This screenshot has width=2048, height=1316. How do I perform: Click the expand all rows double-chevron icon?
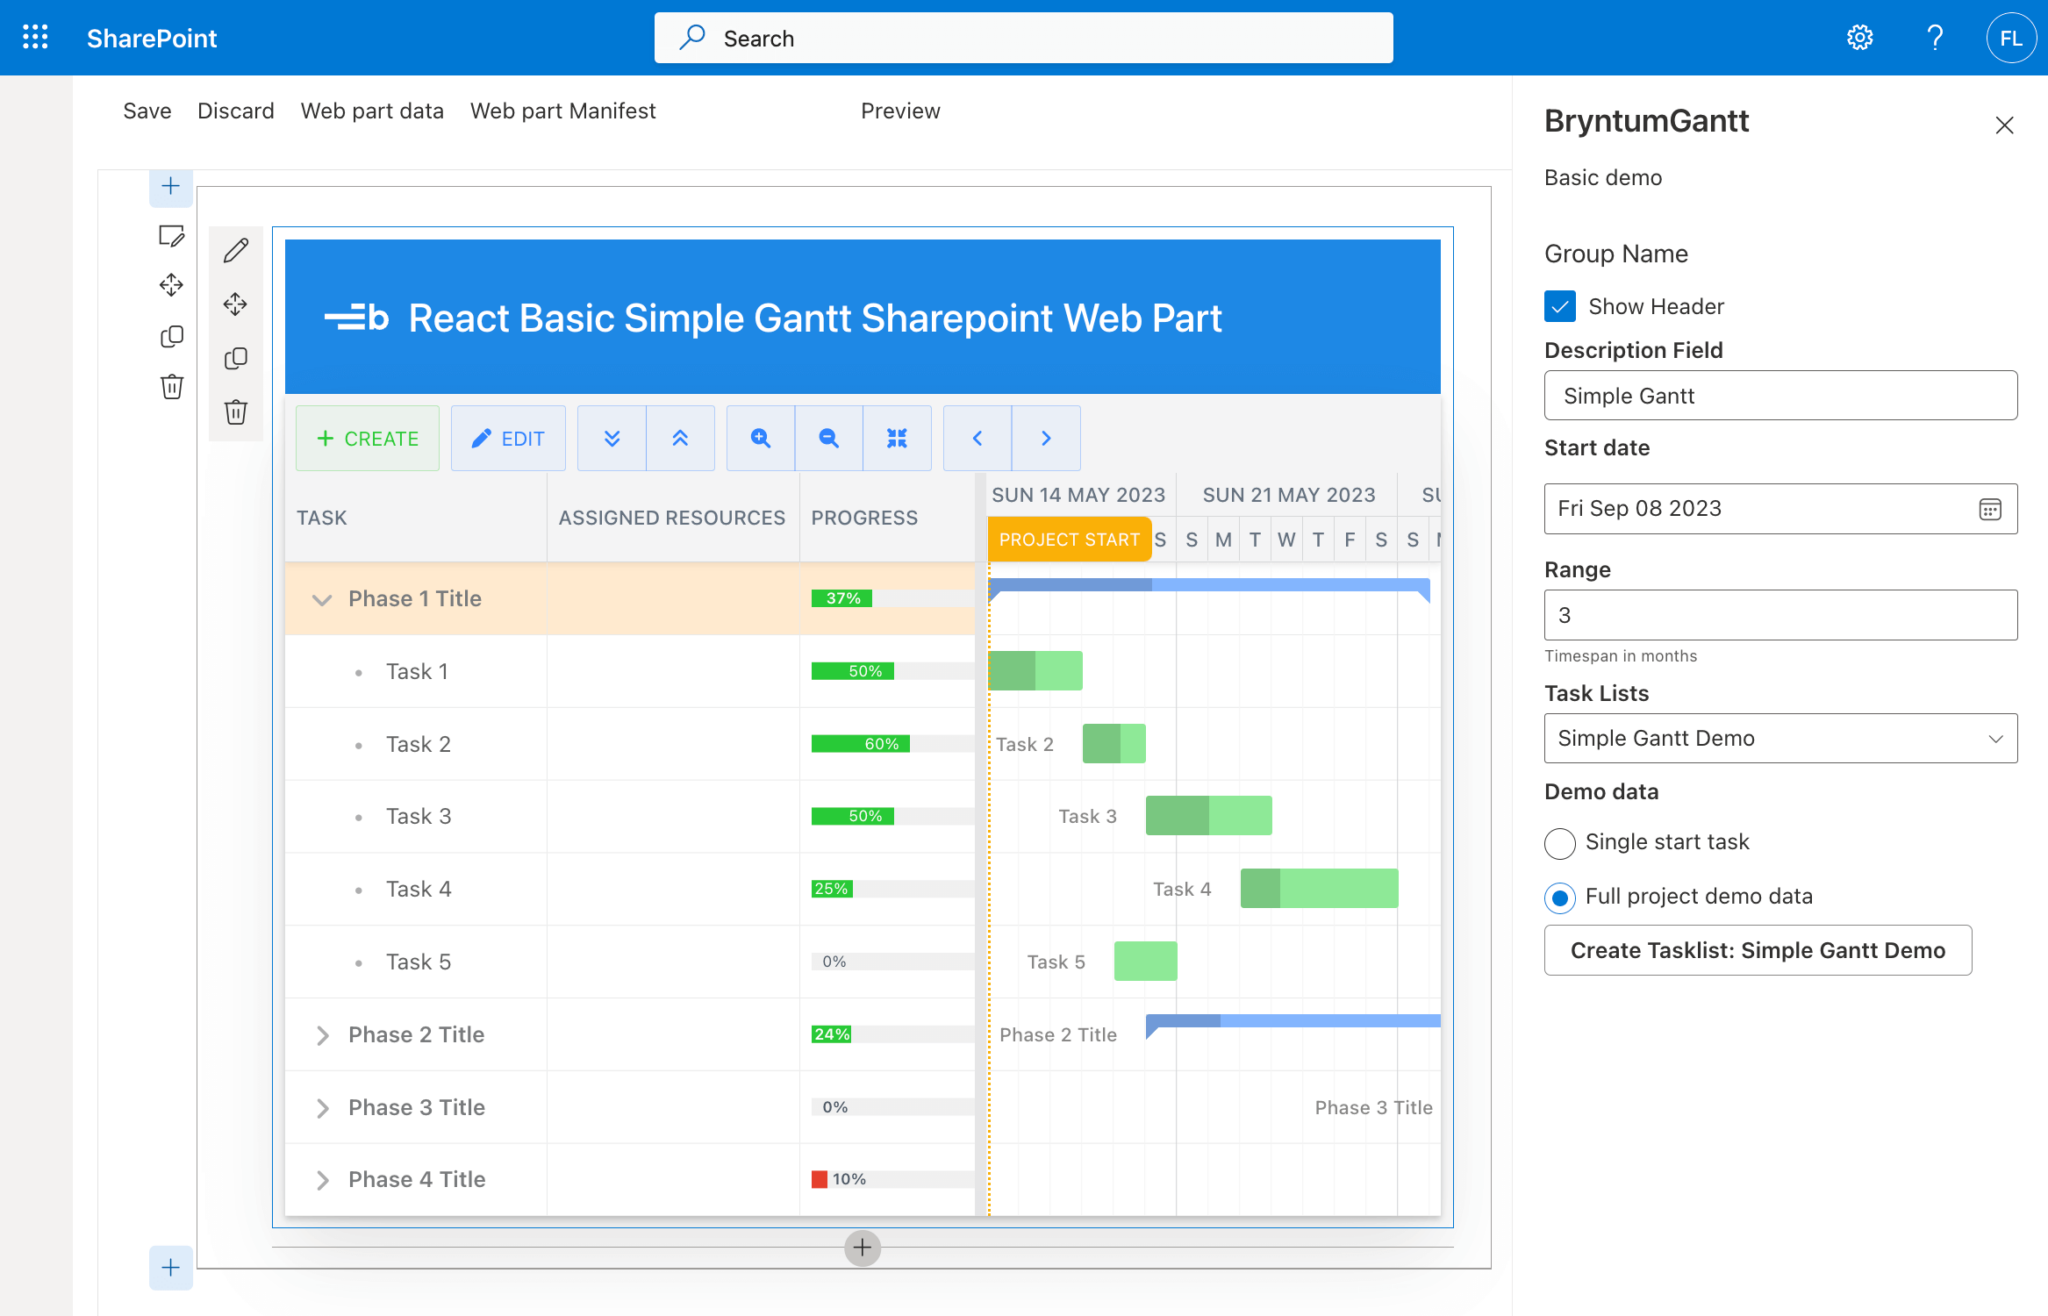[x=611, y=438]
